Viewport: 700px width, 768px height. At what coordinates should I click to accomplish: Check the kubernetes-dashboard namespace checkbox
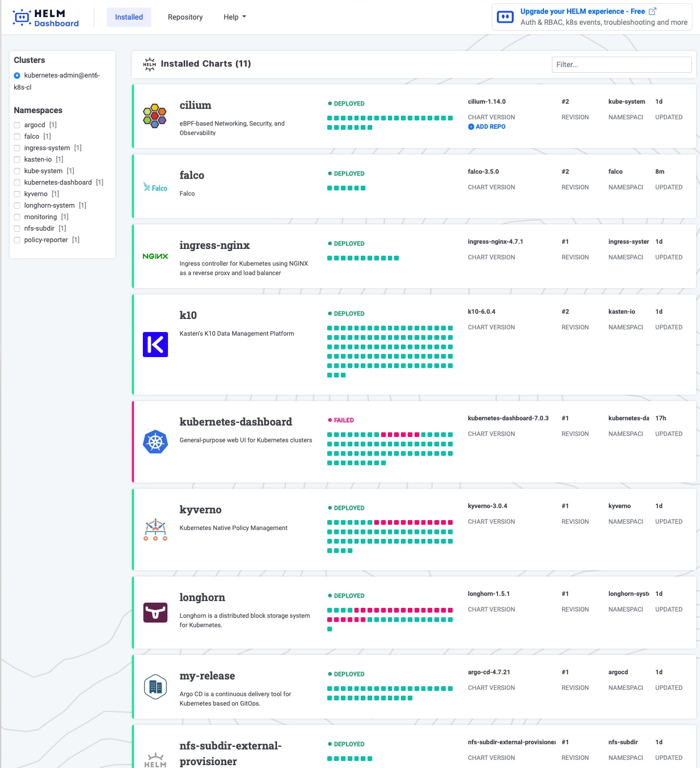pos(17,182)
